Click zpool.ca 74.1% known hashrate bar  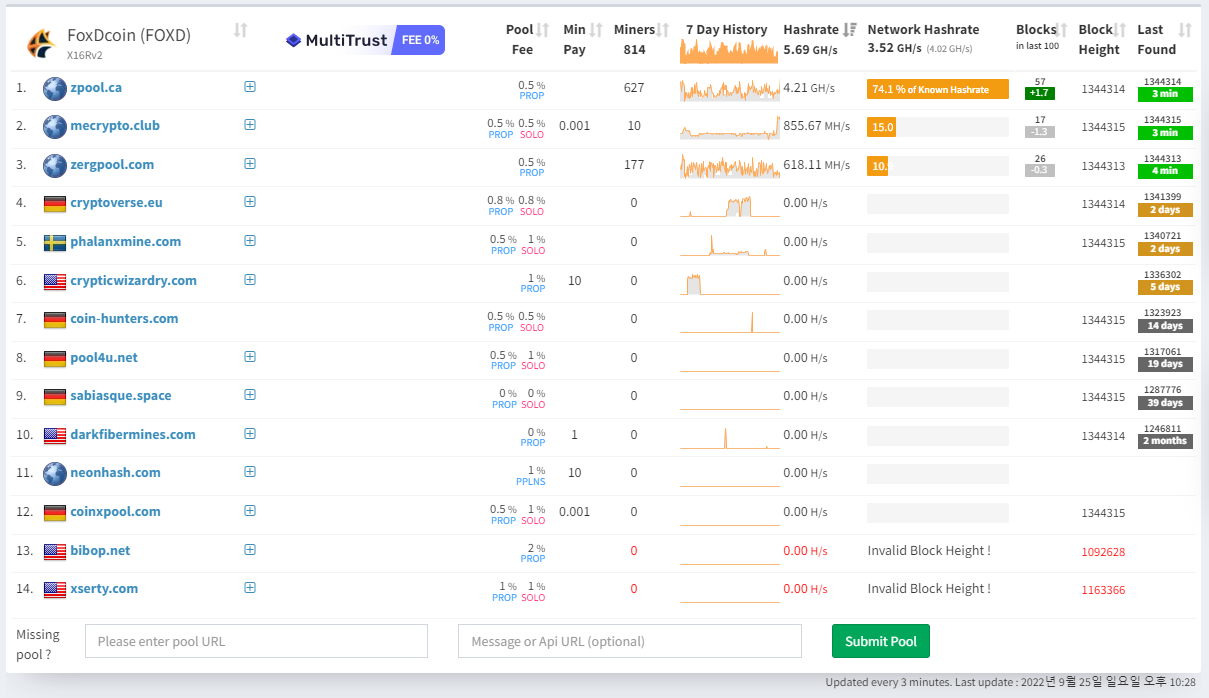[x=938, y=89]
